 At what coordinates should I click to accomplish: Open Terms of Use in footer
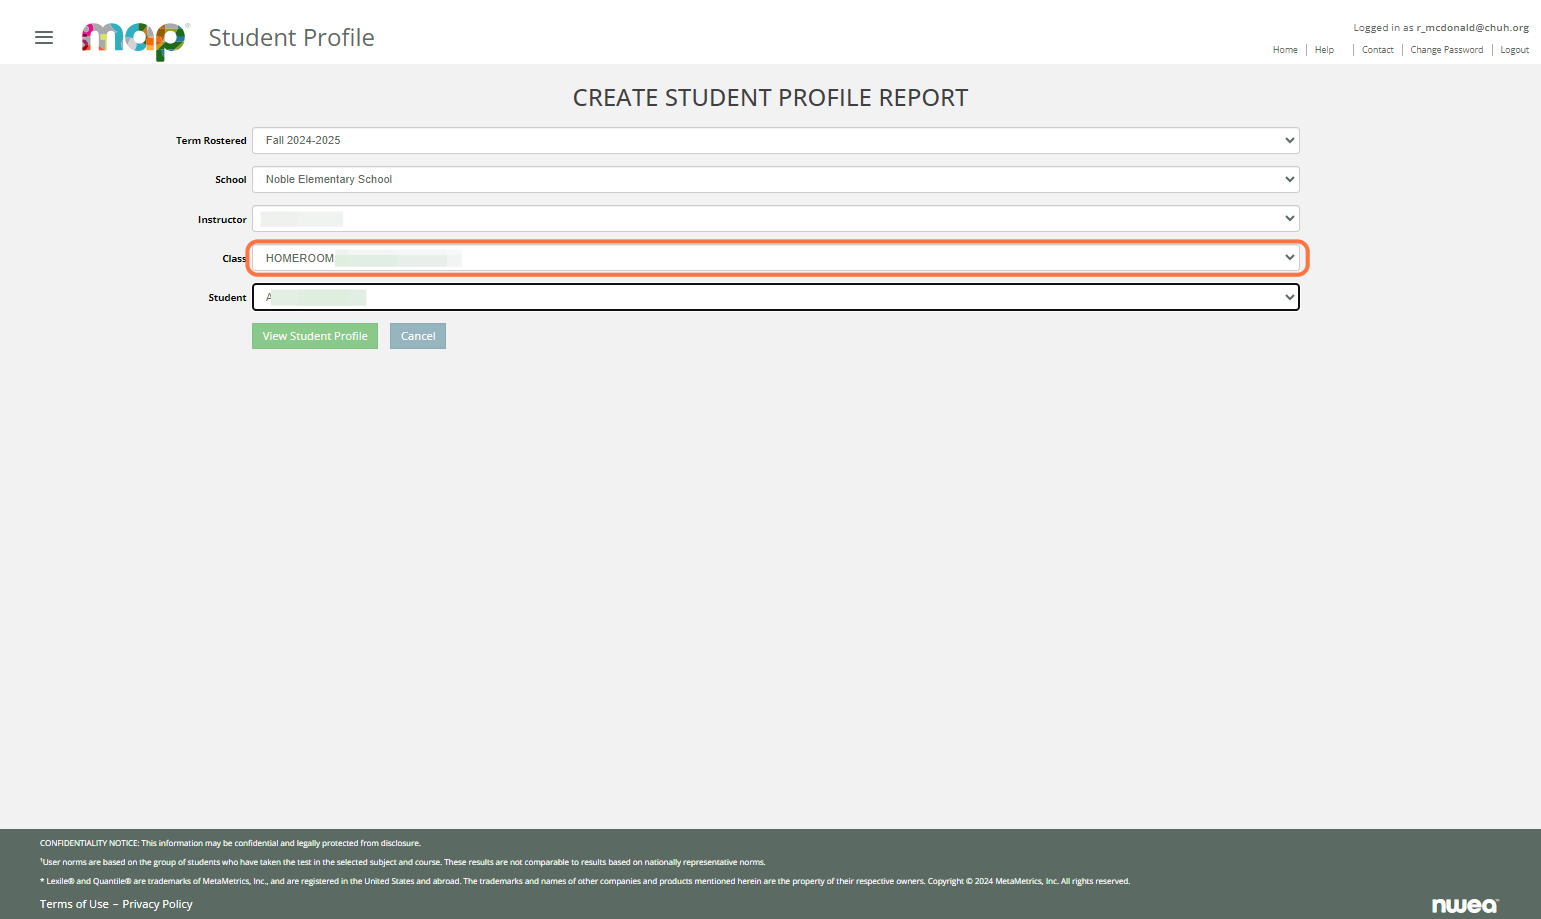tap(74, 904)
